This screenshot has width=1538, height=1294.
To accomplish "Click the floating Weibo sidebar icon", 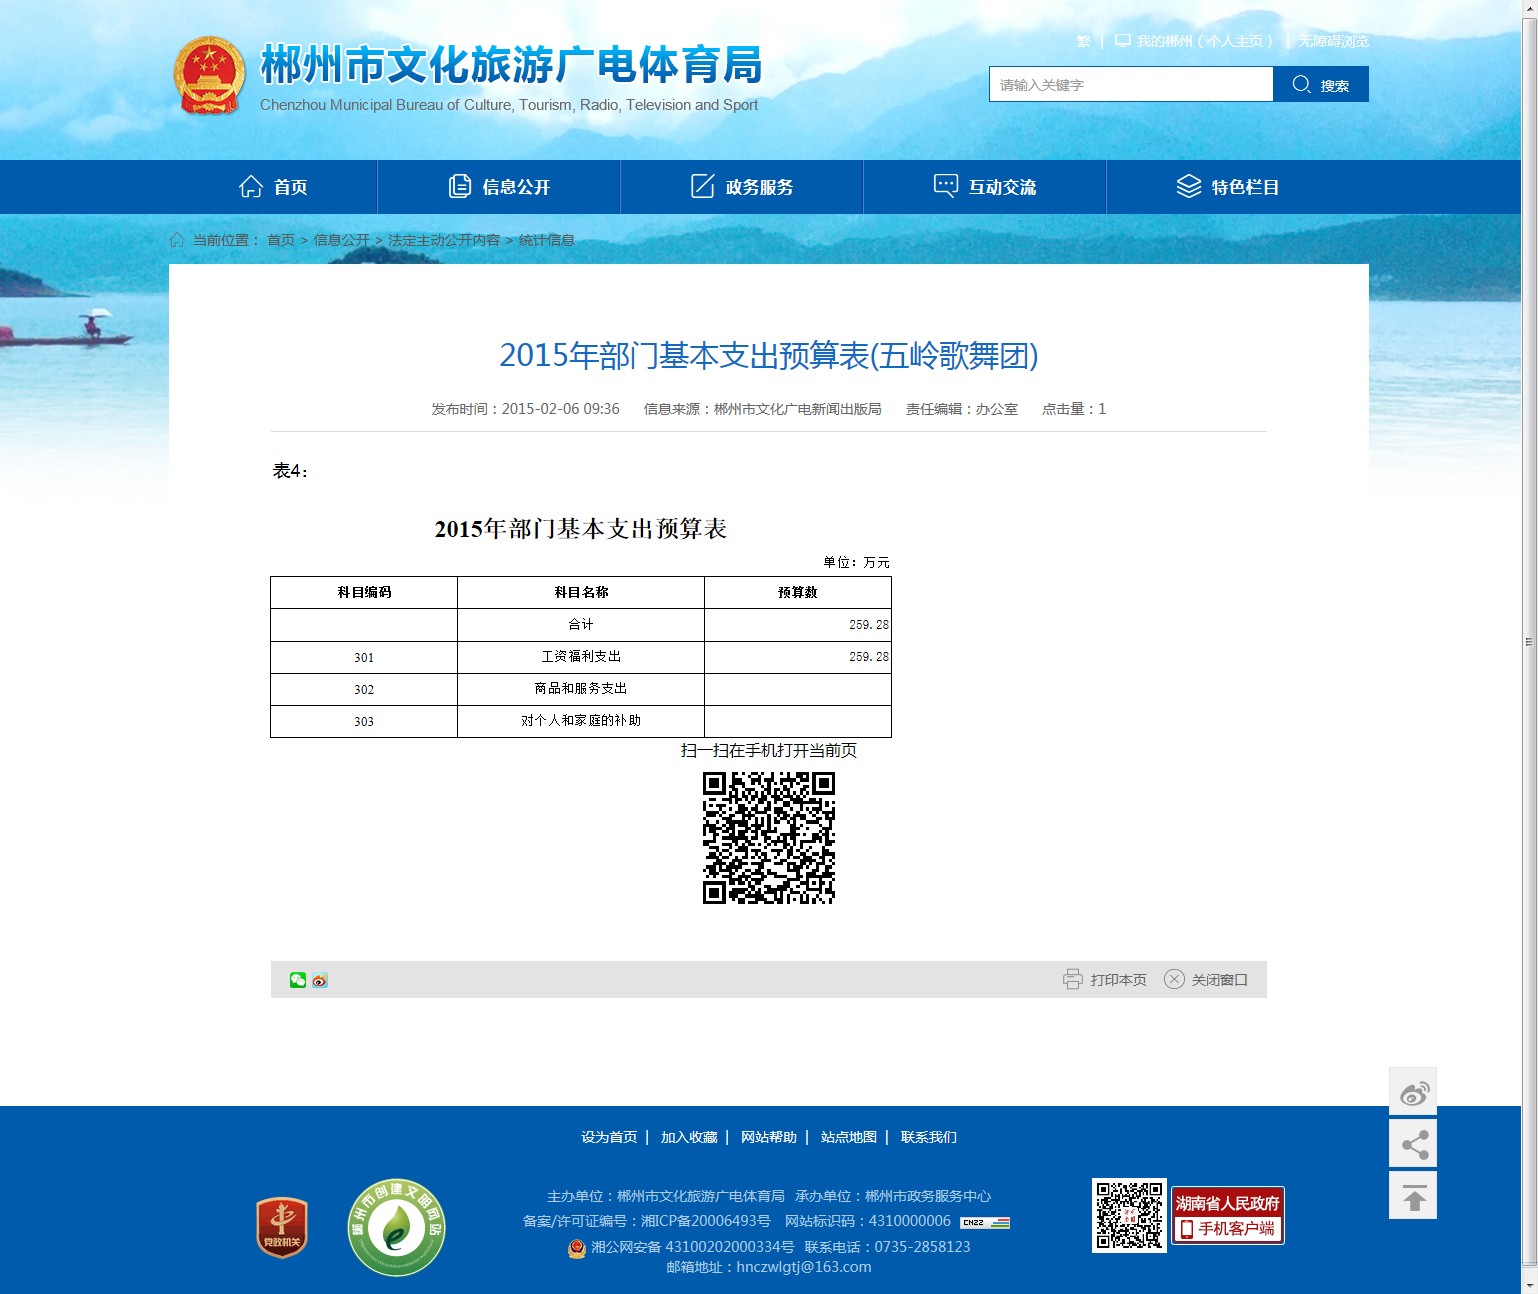I will pos(1413,1093).
